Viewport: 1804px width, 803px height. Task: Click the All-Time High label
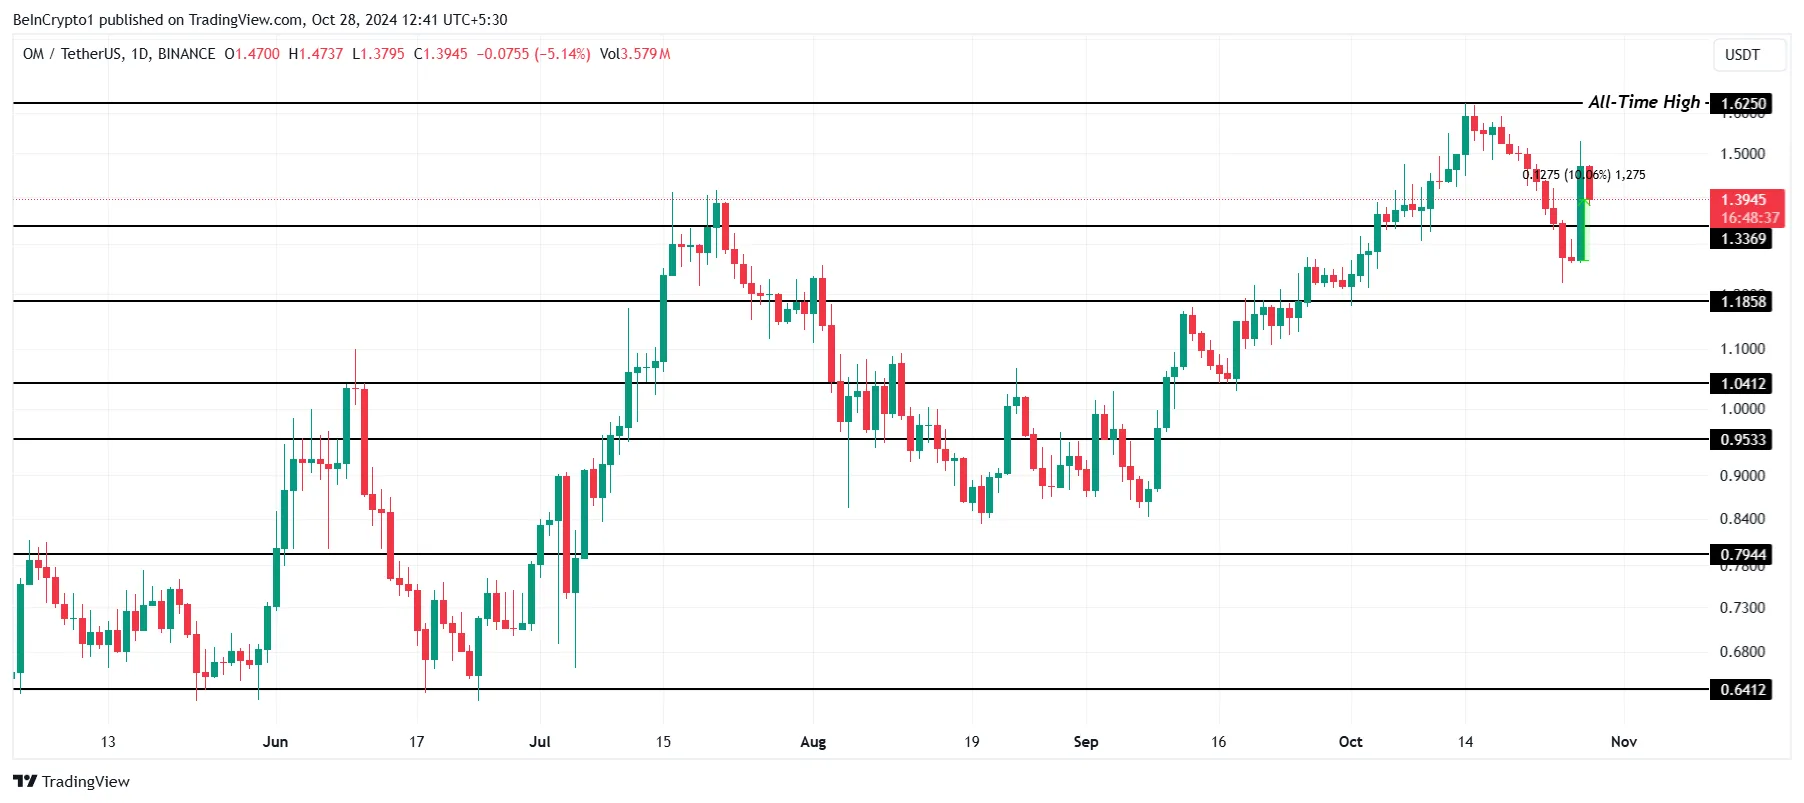tap(1644, 102)
